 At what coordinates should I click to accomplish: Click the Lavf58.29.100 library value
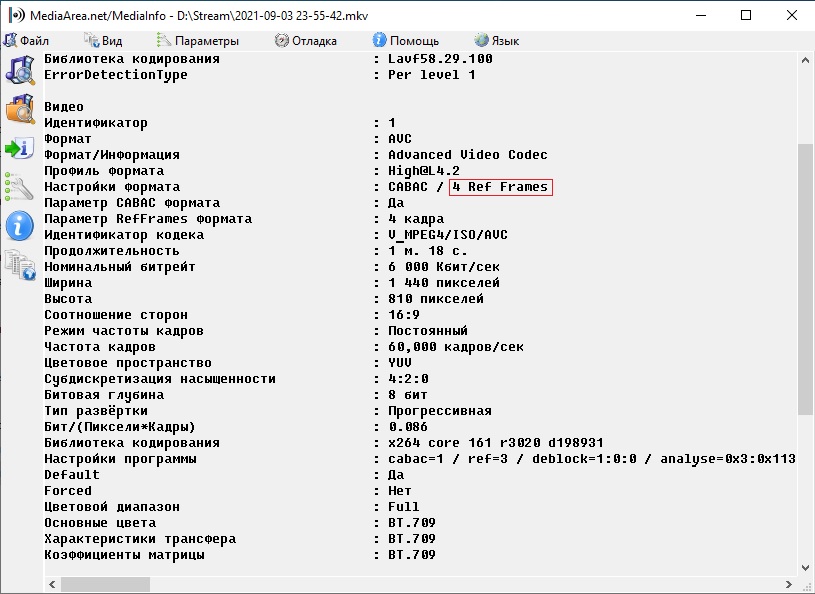(x=440, y=59)
